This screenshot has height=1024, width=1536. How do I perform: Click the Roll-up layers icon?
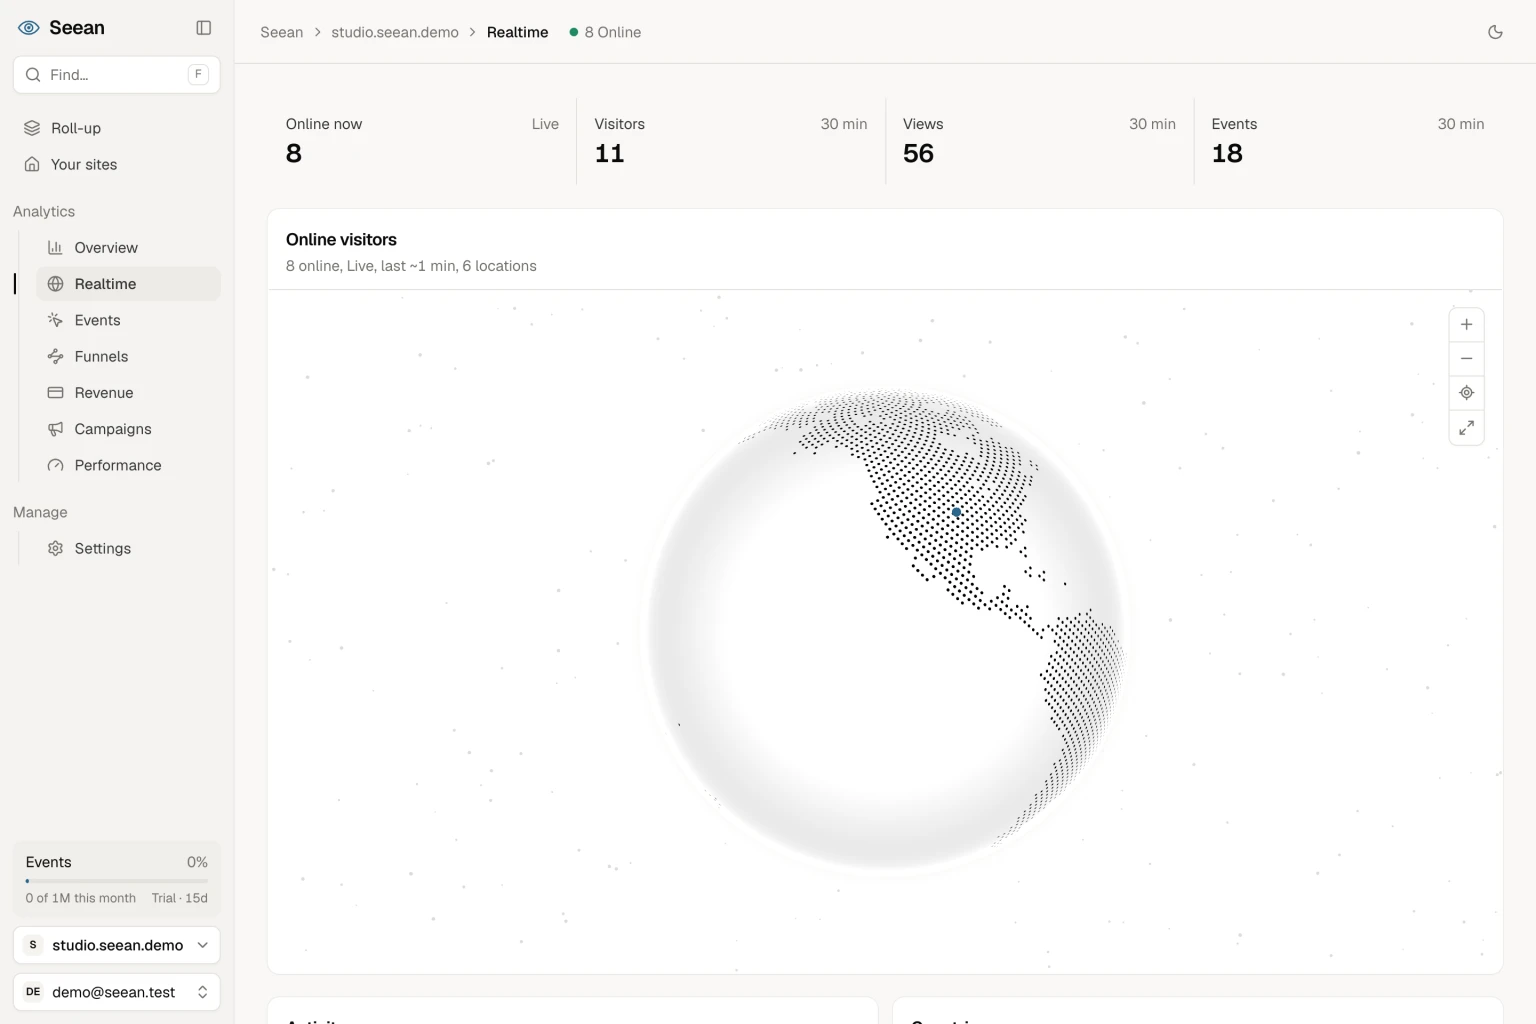coord(32,128)
